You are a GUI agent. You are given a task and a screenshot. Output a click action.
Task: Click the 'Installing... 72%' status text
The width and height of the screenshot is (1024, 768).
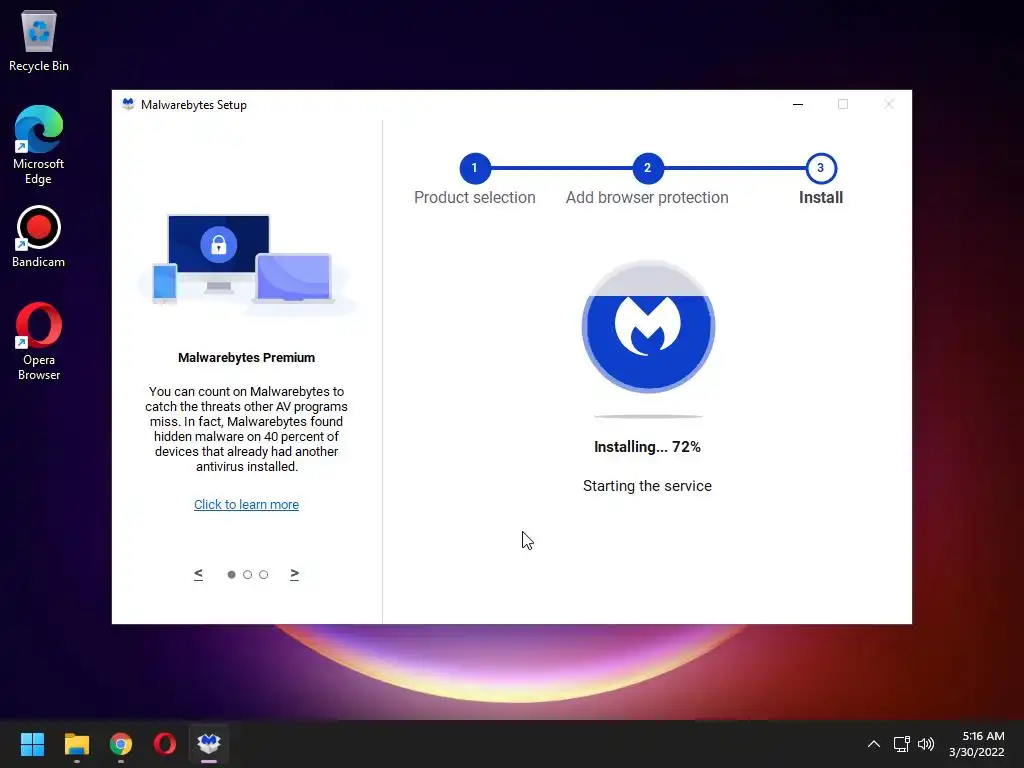[647, 447]
